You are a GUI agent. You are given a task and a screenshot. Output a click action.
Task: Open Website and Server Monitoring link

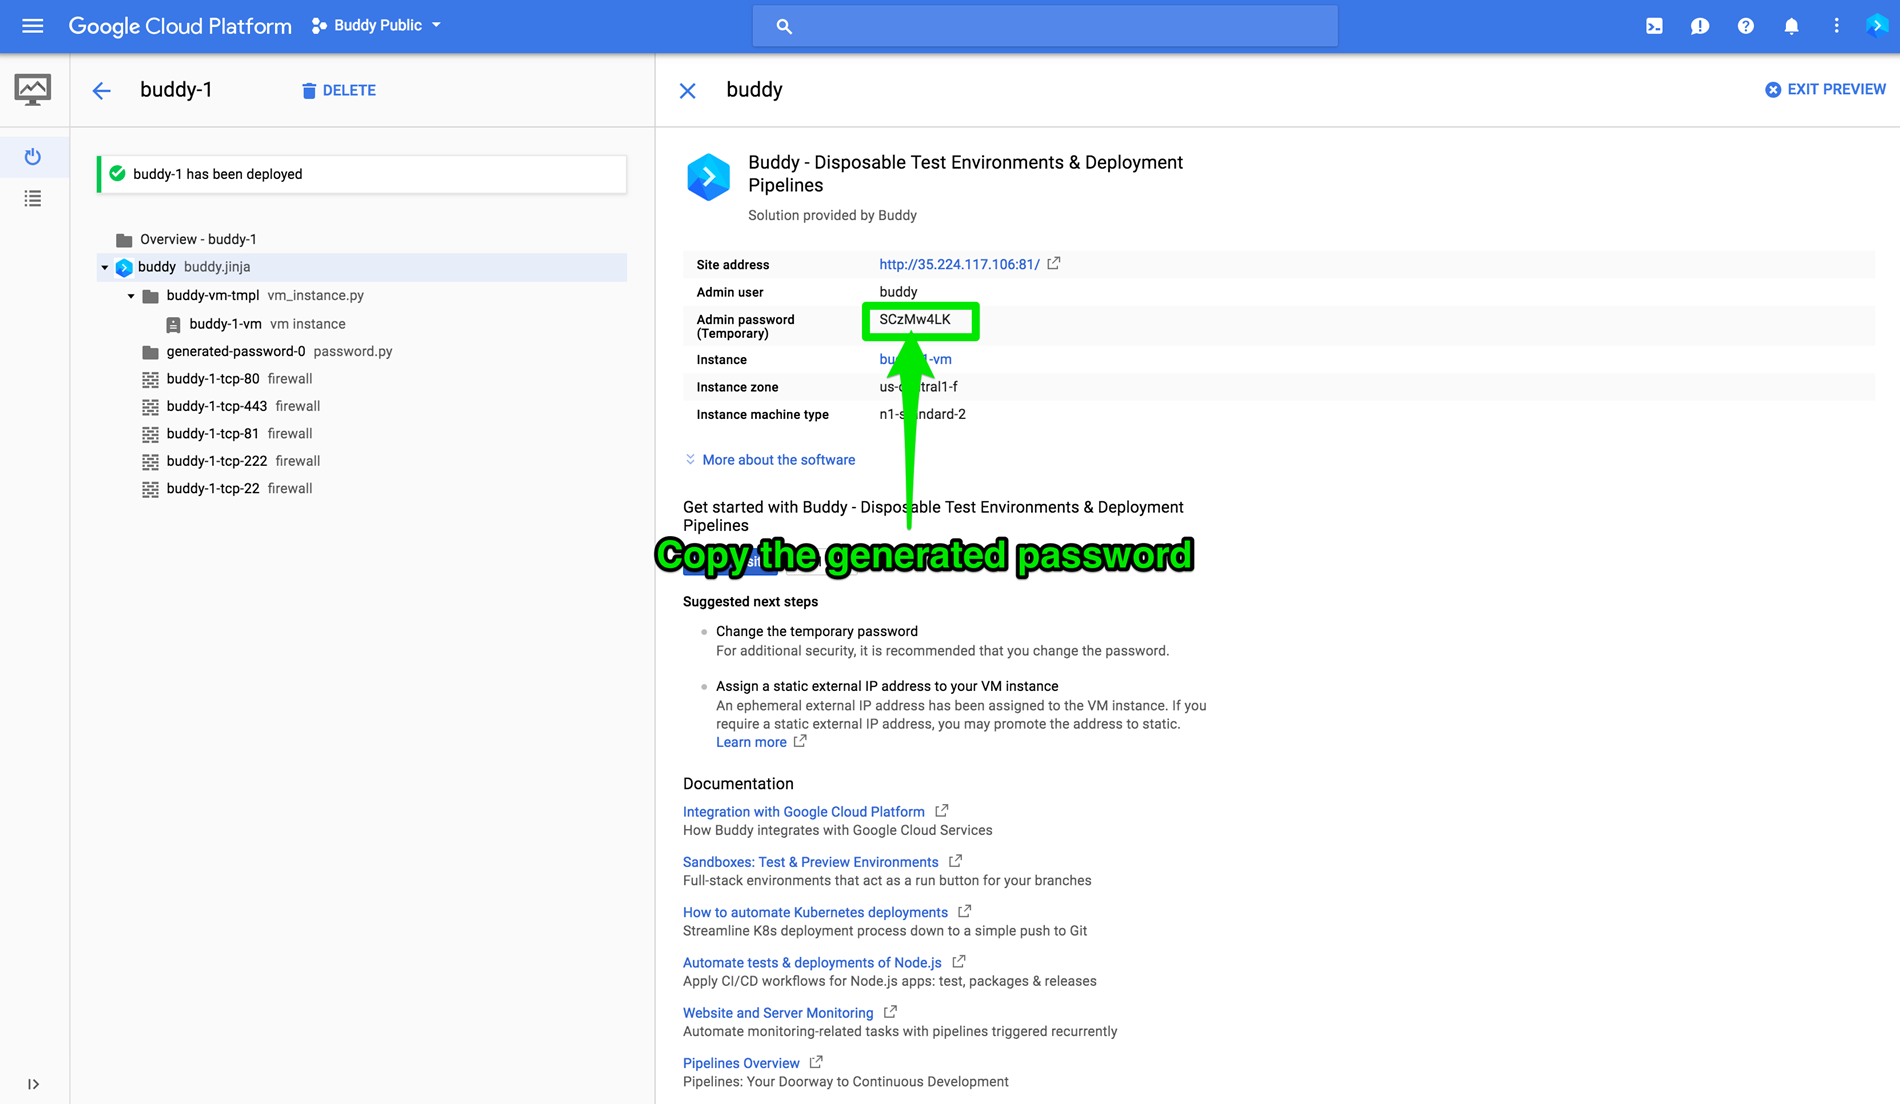click(x=778, y=1013)
